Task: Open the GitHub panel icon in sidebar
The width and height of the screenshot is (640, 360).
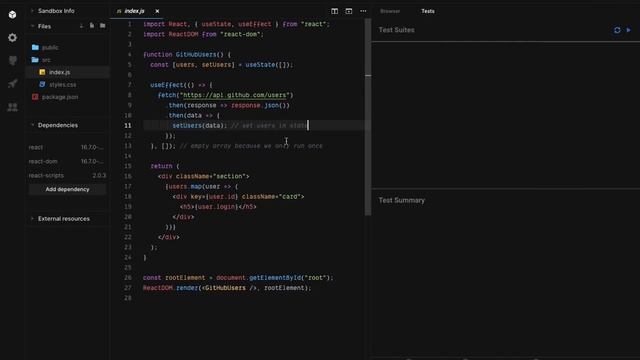Action: [x=12, y=60]
